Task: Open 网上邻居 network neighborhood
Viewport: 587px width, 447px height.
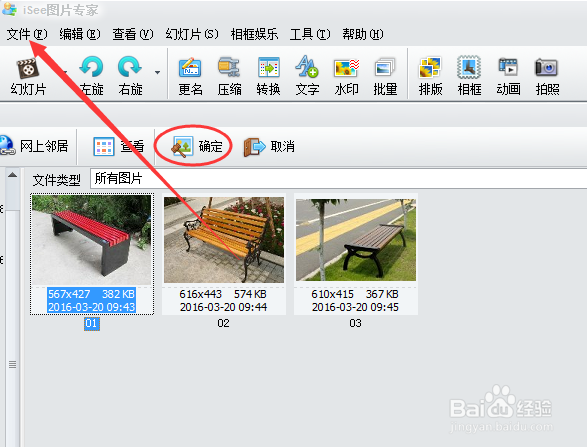Action: pos(34,146)
